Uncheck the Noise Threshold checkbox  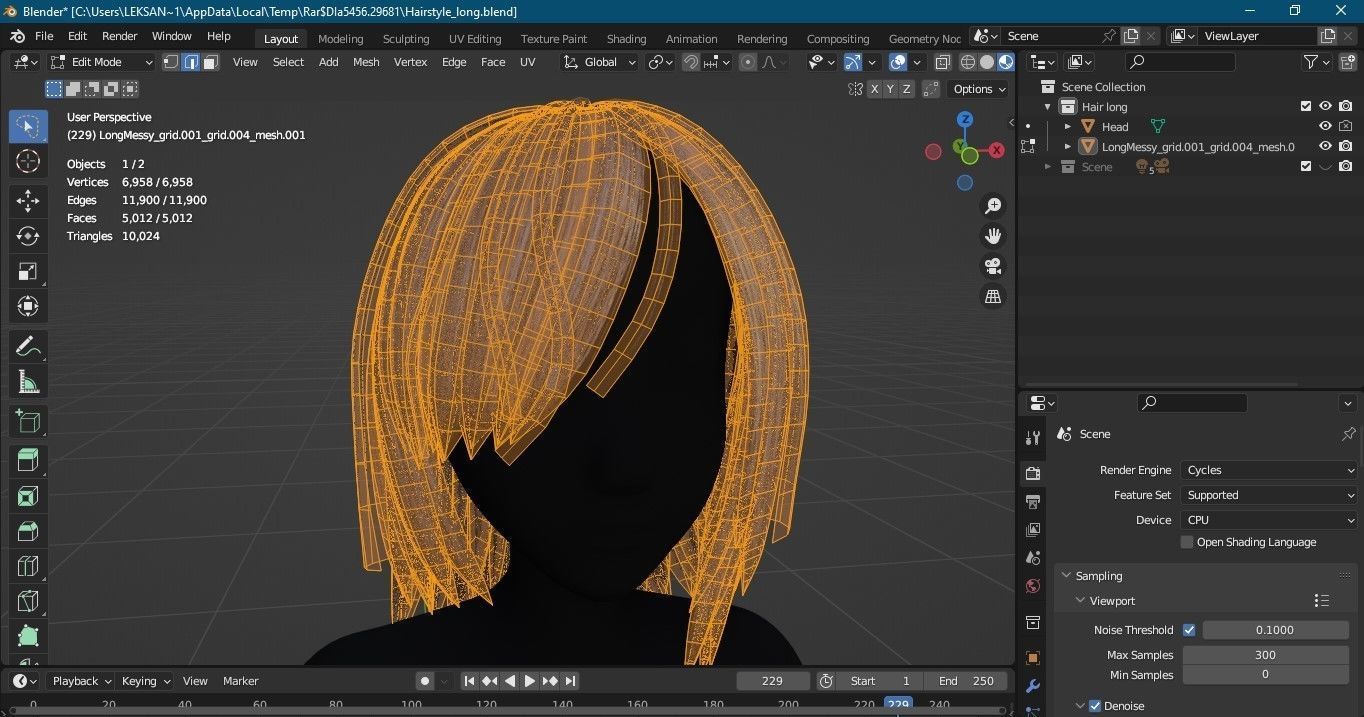tap(1189, 630)
